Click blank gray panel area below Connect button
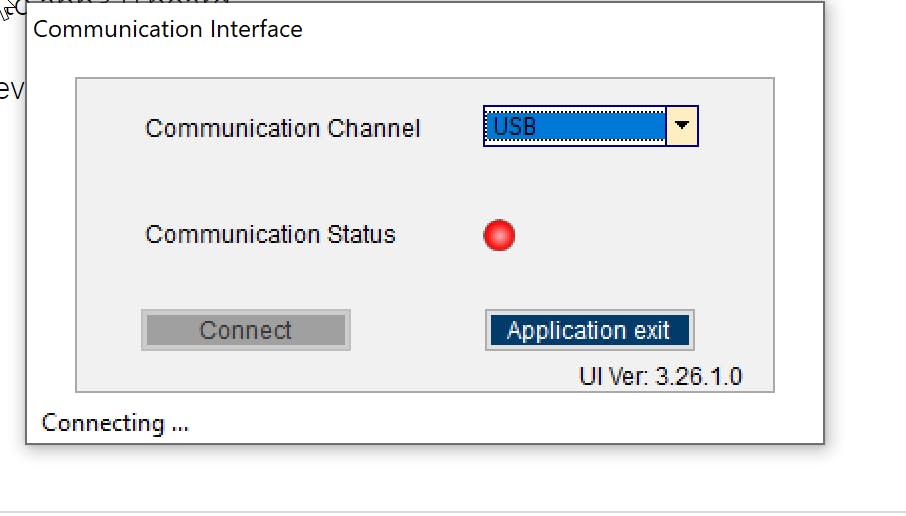Image resolution: width=906 pixels, height=516 pixels. (x=245, y=371)
